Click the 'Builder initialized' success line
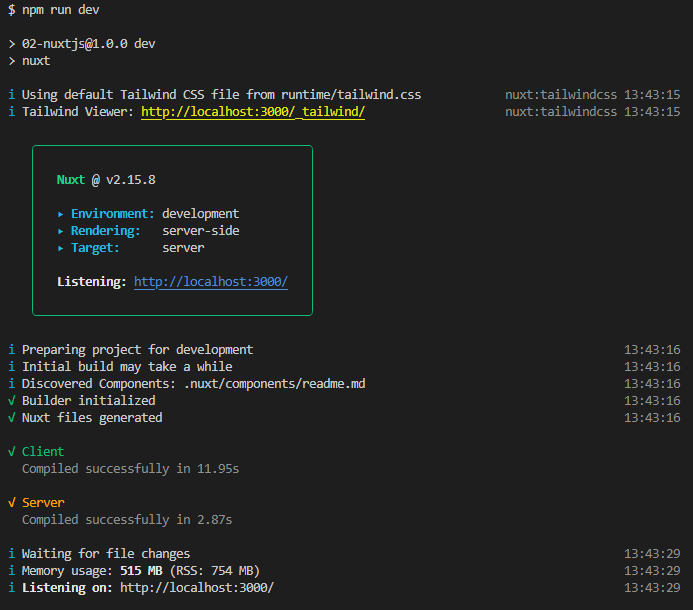The height and width of the screenshot is (610, 693). [88, 400]
